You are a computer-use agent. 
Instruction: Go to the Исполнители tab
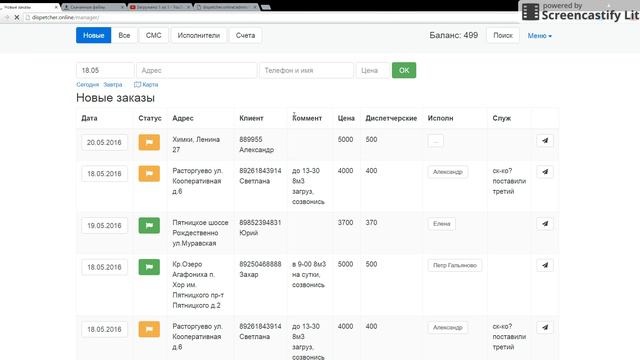coord(199,36)
